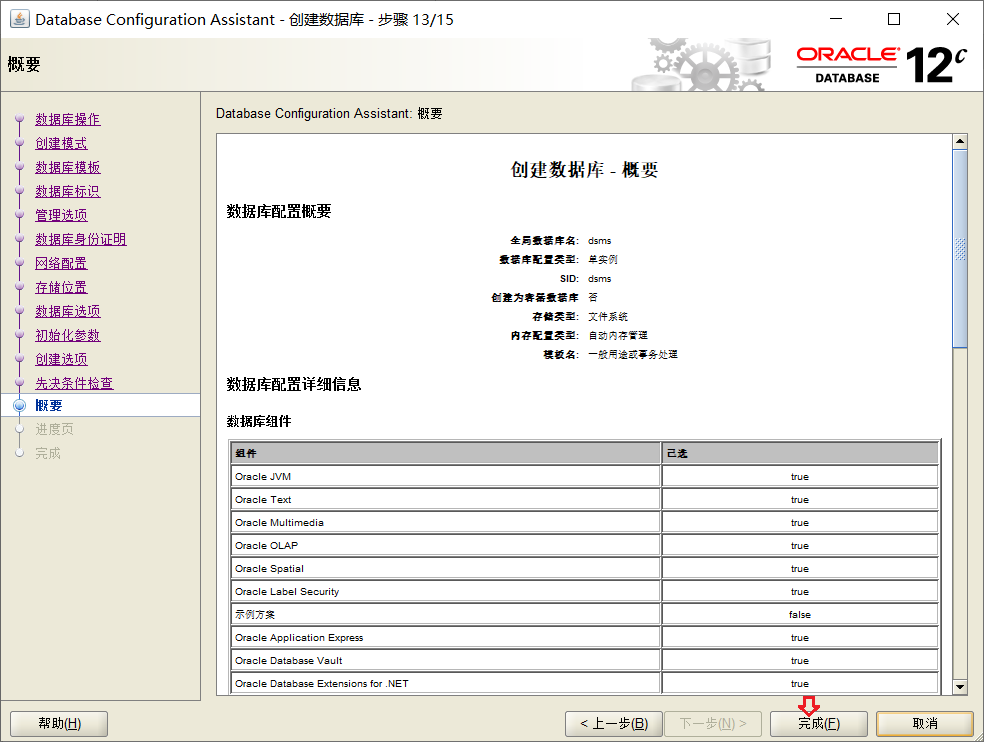The image size is (984, 742).
Task: Go to the 创建模式 step
Action: pos(61,143)
